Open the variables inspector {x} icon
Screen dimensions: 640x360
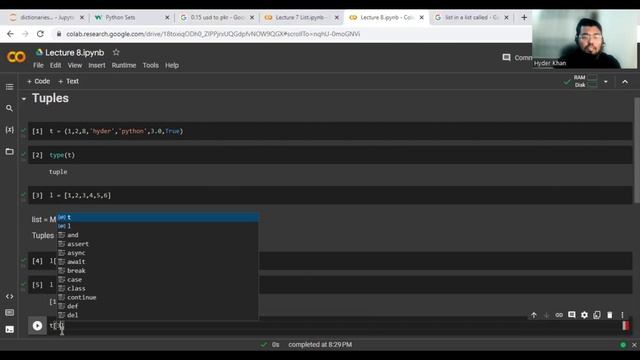pyautogui.click(x=9, y=130)
